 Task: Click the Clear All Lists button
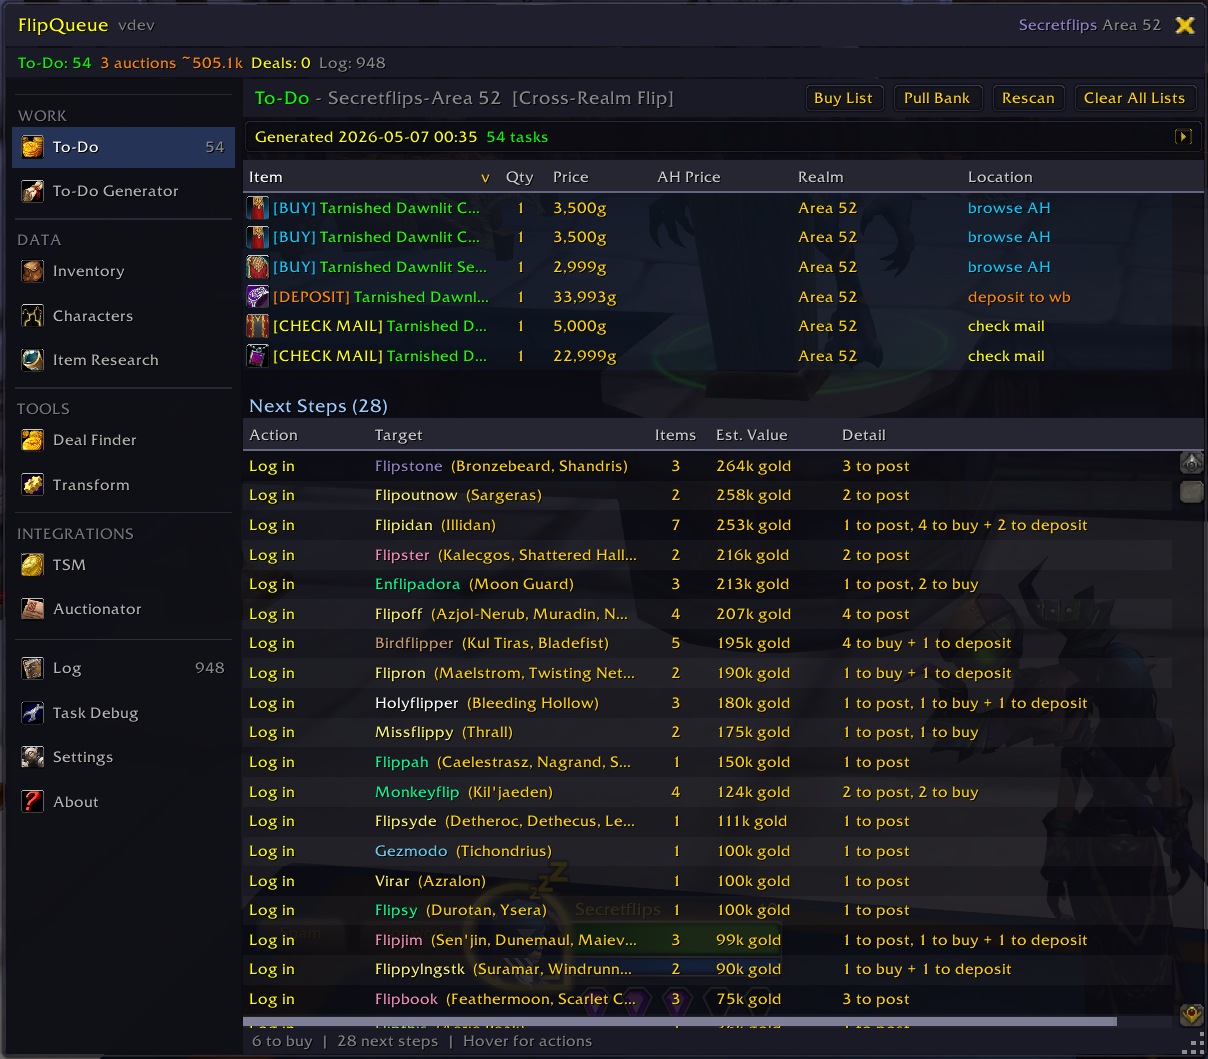[1134, 98]
